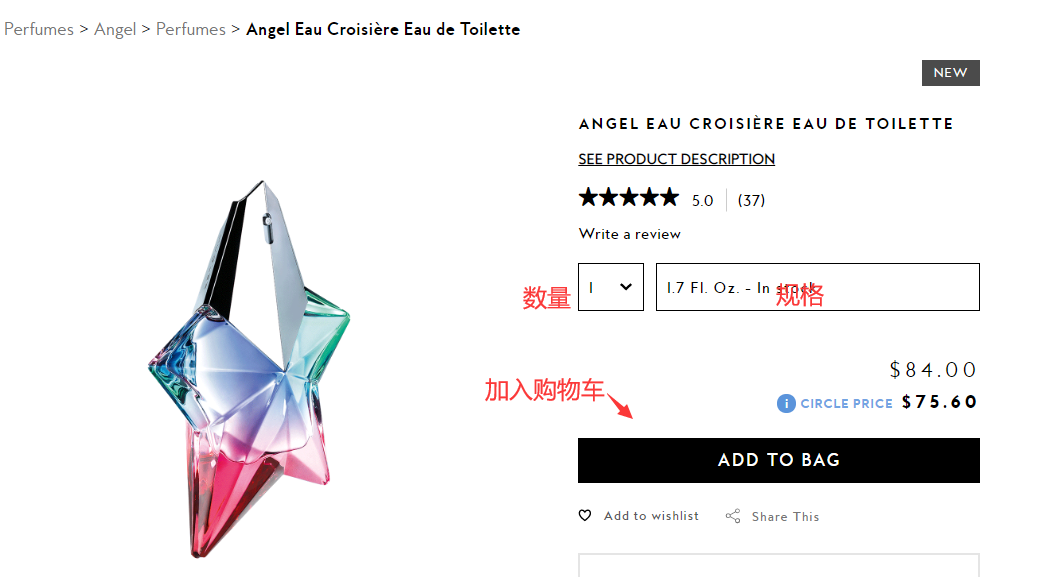Click the CIRCLE PRICE label
The height and width of the screenshot is (577, 1060).
[x=846, y=403]
